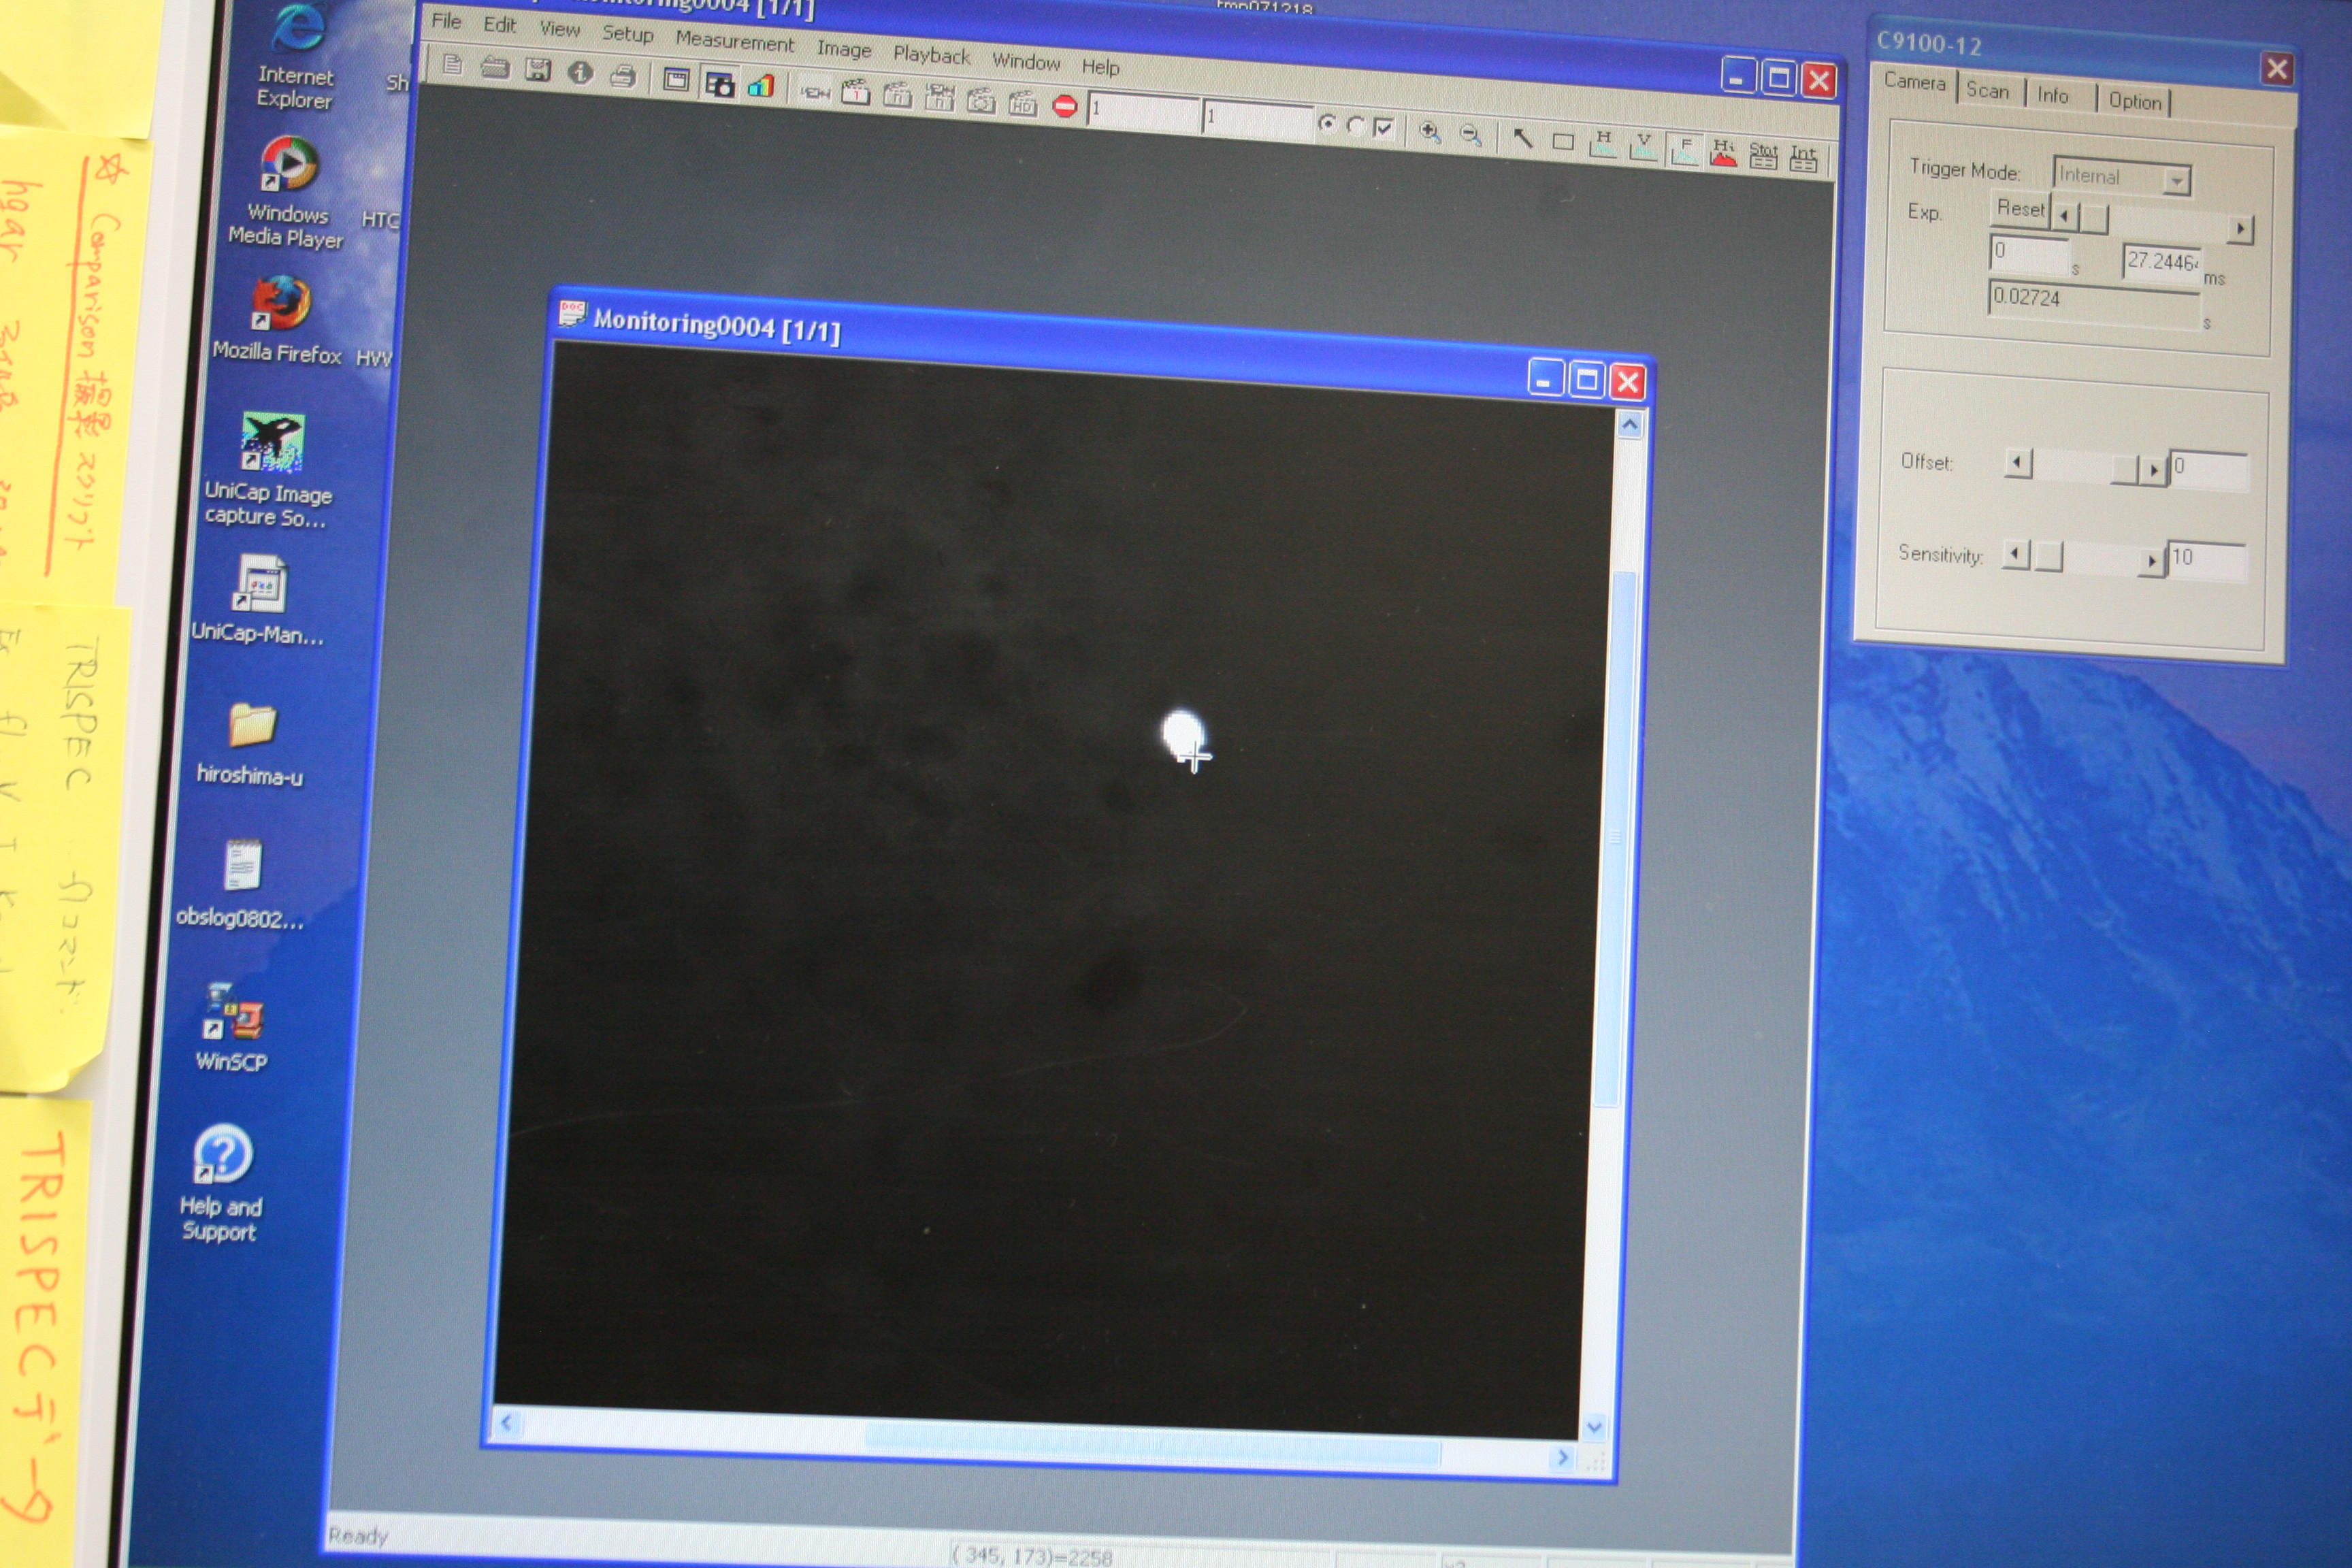The image size is (2352, 1568).
Task: Click the Print toolbar icon
Action: click(623, 76)
